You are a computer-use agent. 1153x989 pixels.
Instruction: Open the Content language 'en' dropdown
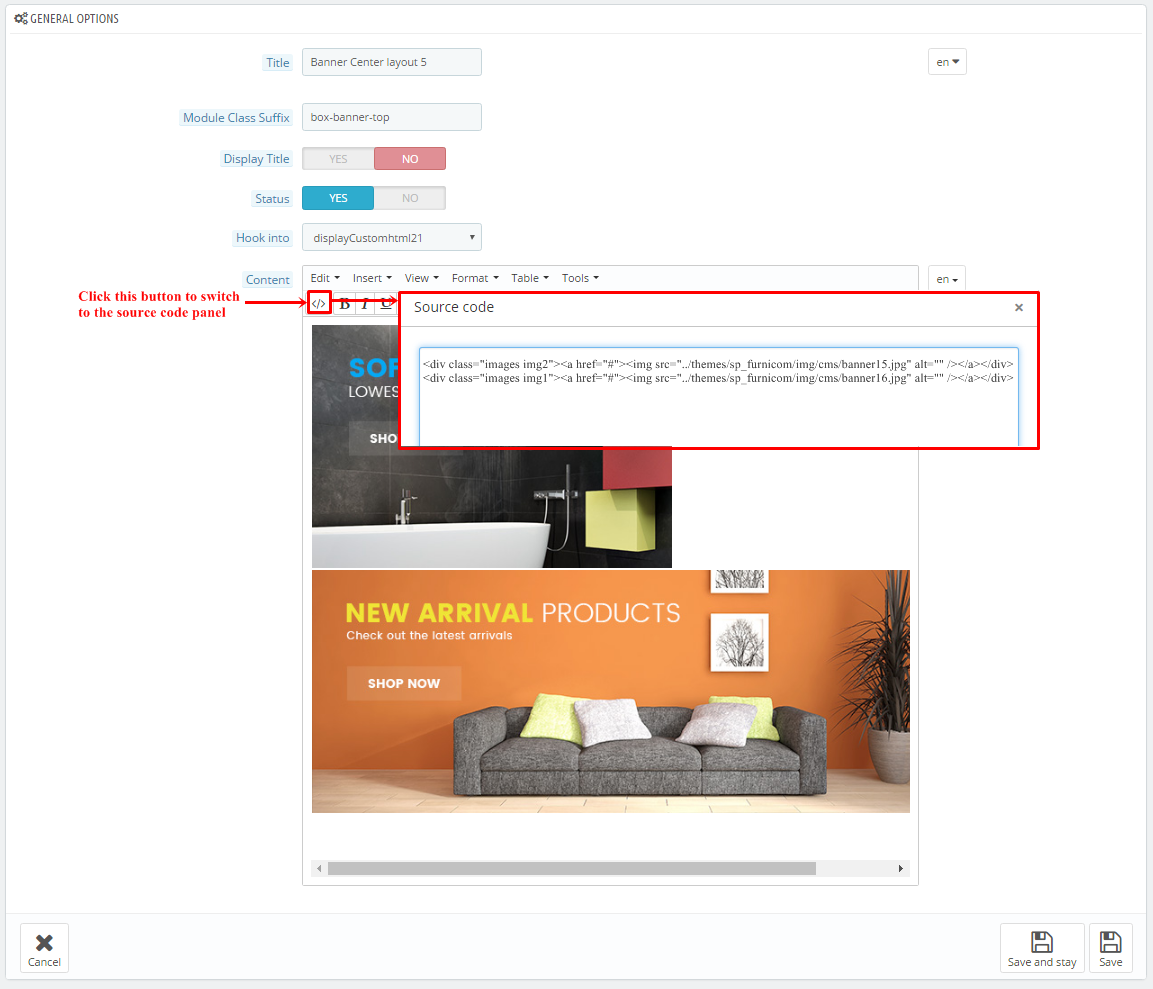pyautogui.click(x=946, y=279)
